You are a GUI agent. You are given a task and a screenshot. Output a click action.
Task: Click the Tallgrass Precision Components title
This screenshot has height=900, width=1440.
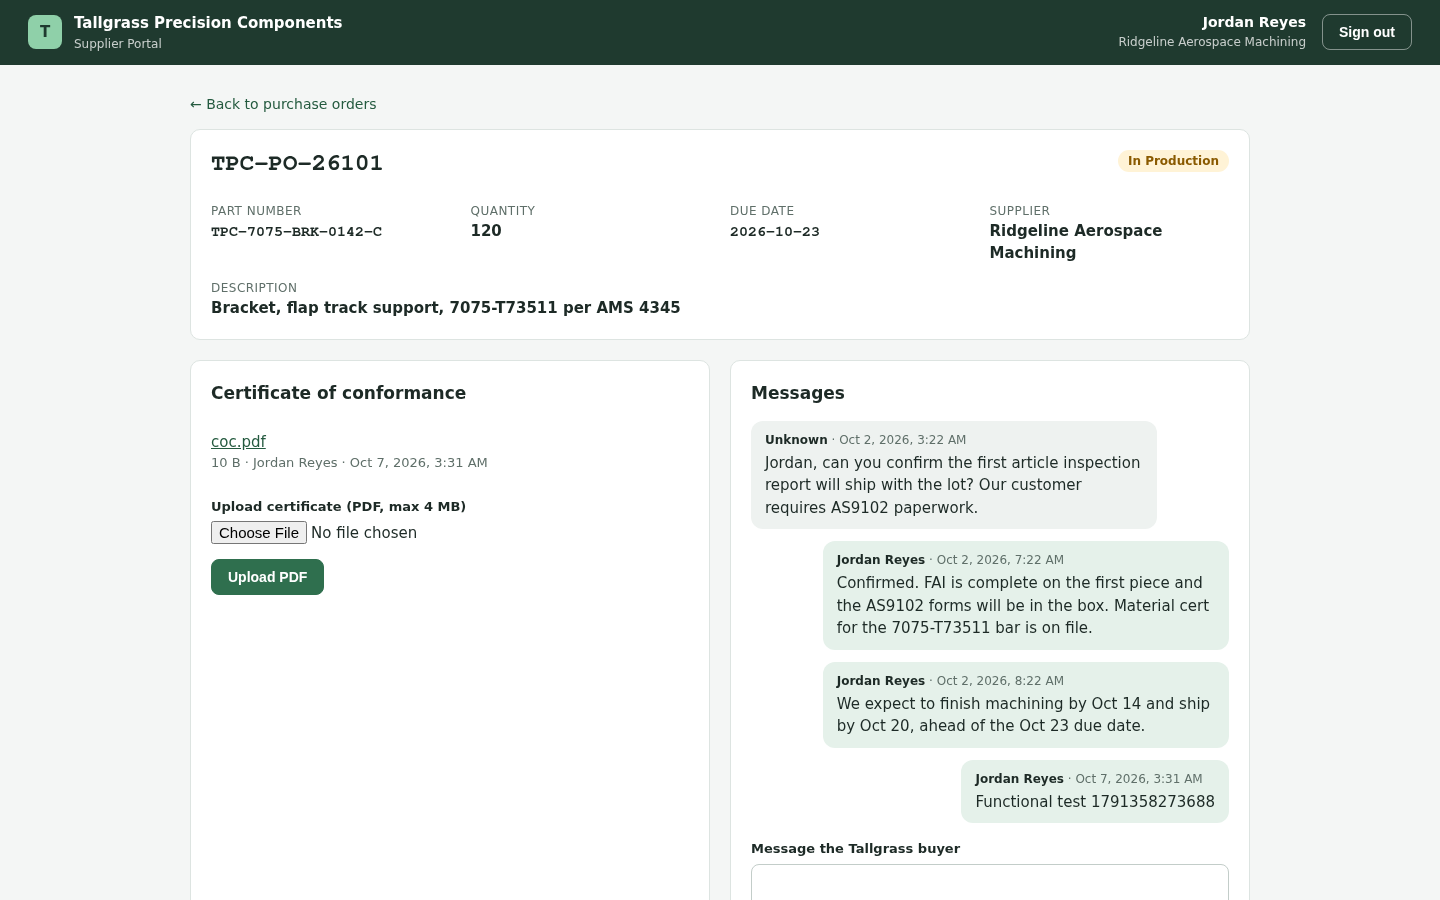(x=208, y=23)
